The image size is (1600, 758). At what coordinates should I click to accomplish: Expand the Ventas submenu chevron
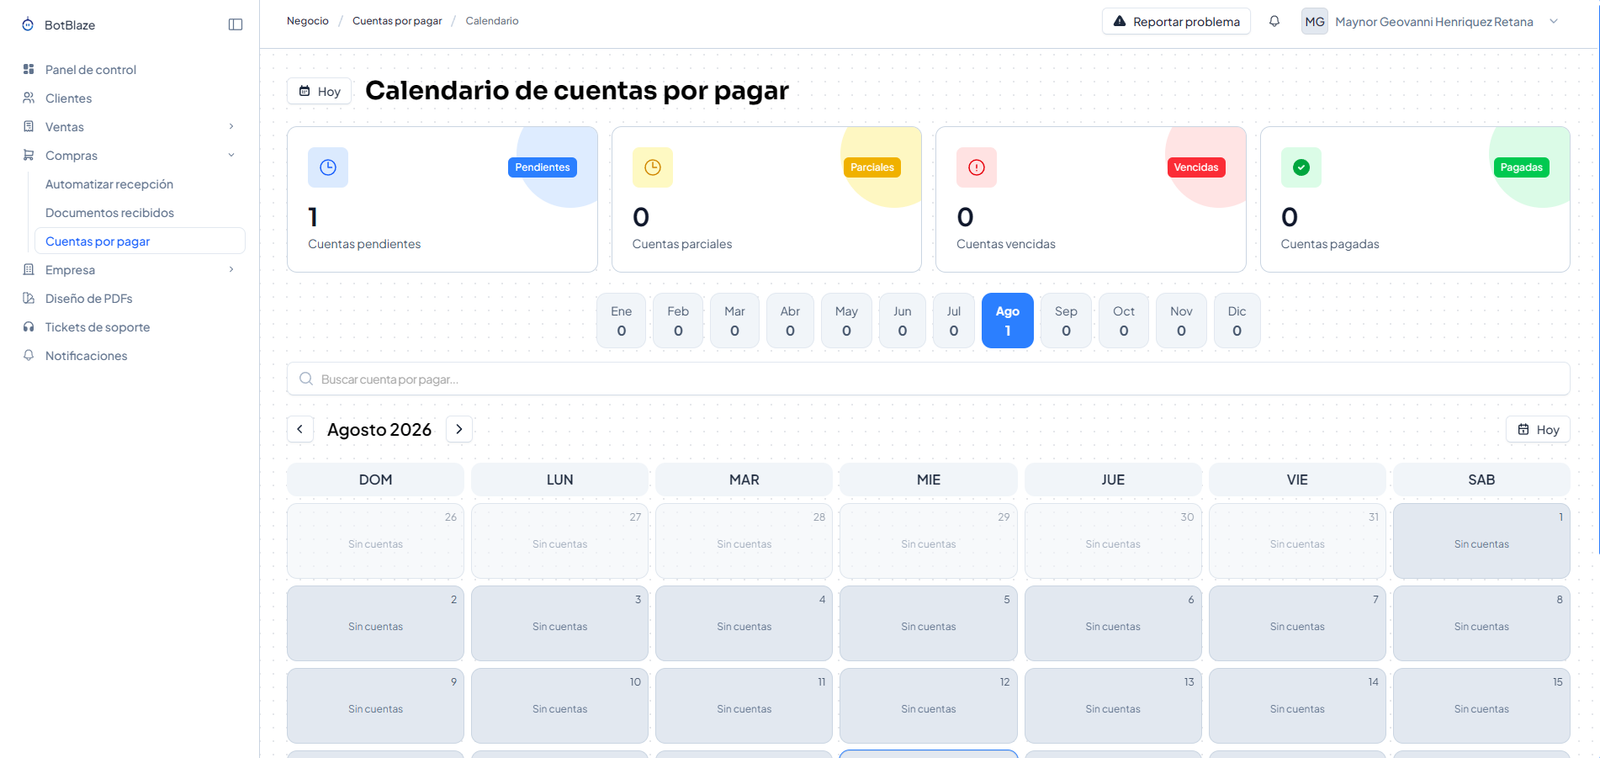coord(231,127)
